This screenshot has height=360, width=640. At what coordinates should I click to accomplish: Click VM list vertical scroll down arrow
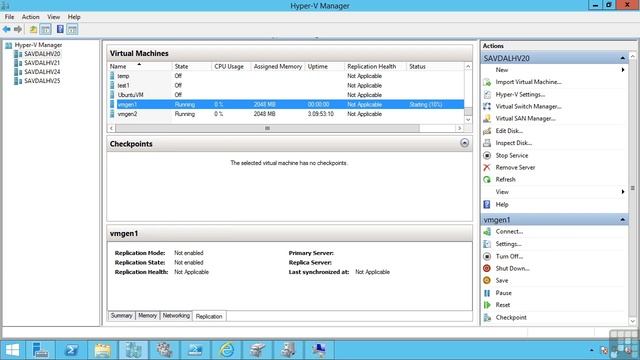(x=468, y=120)
